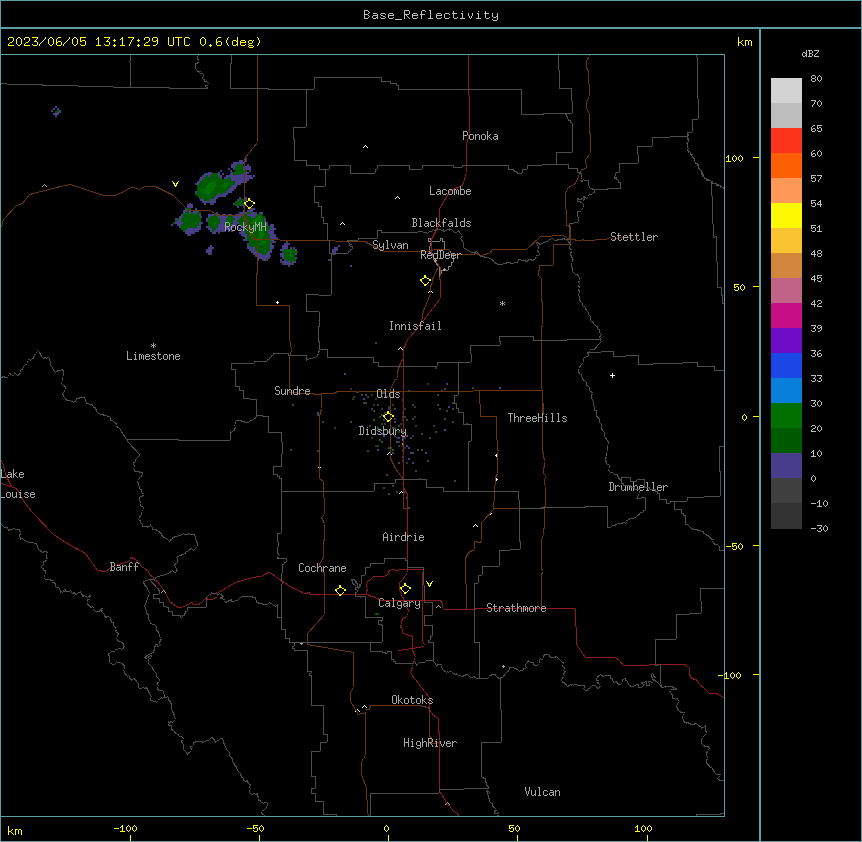This screenshot has height=842, width=862.
Task: Click the yellow V marker northeast of Calgary
Action: tap(429, 584)
